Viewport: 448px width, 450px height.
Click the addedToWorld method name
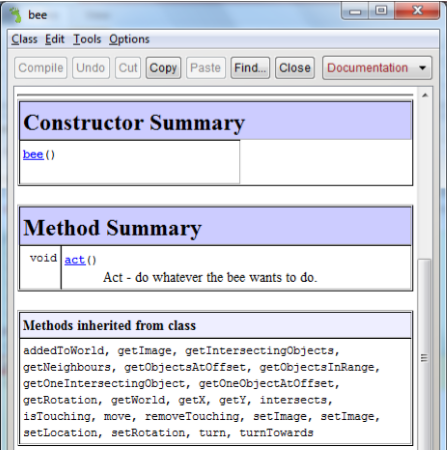[x=64, y=351]
